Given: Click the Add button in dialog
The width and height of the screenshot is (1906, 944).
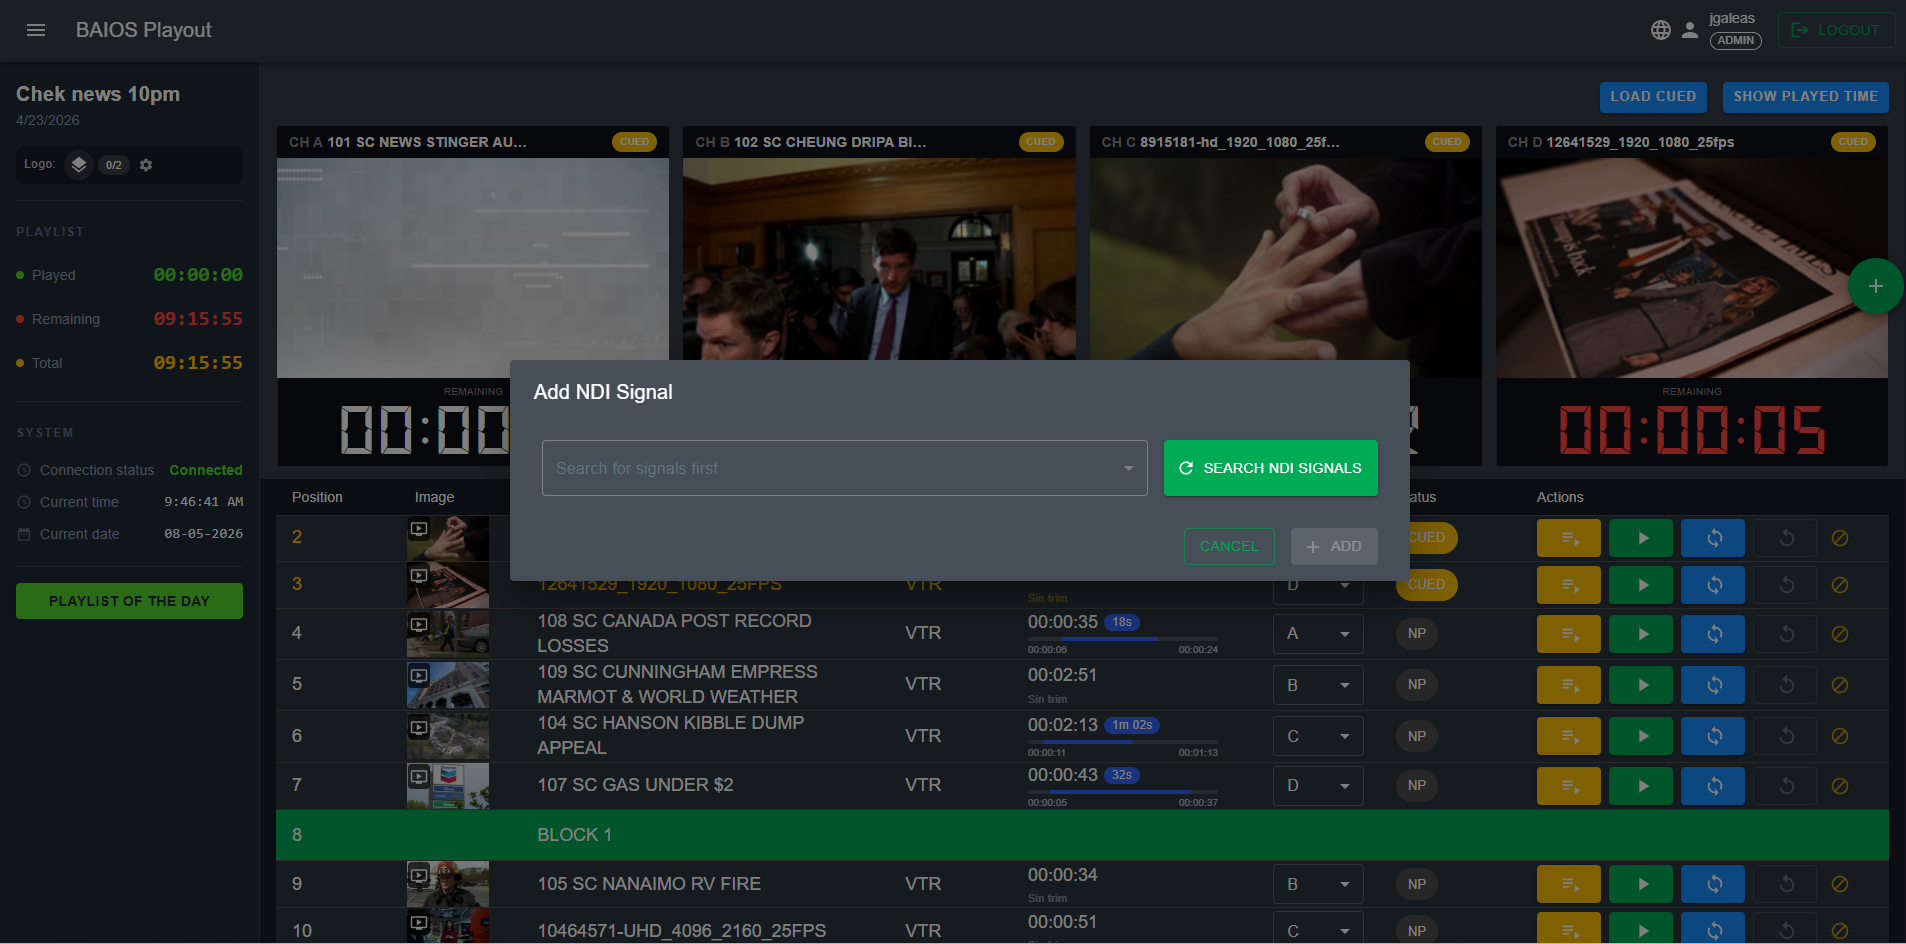Looking at the screenshot, I should pyautogui.click(x=1334, y=546).
